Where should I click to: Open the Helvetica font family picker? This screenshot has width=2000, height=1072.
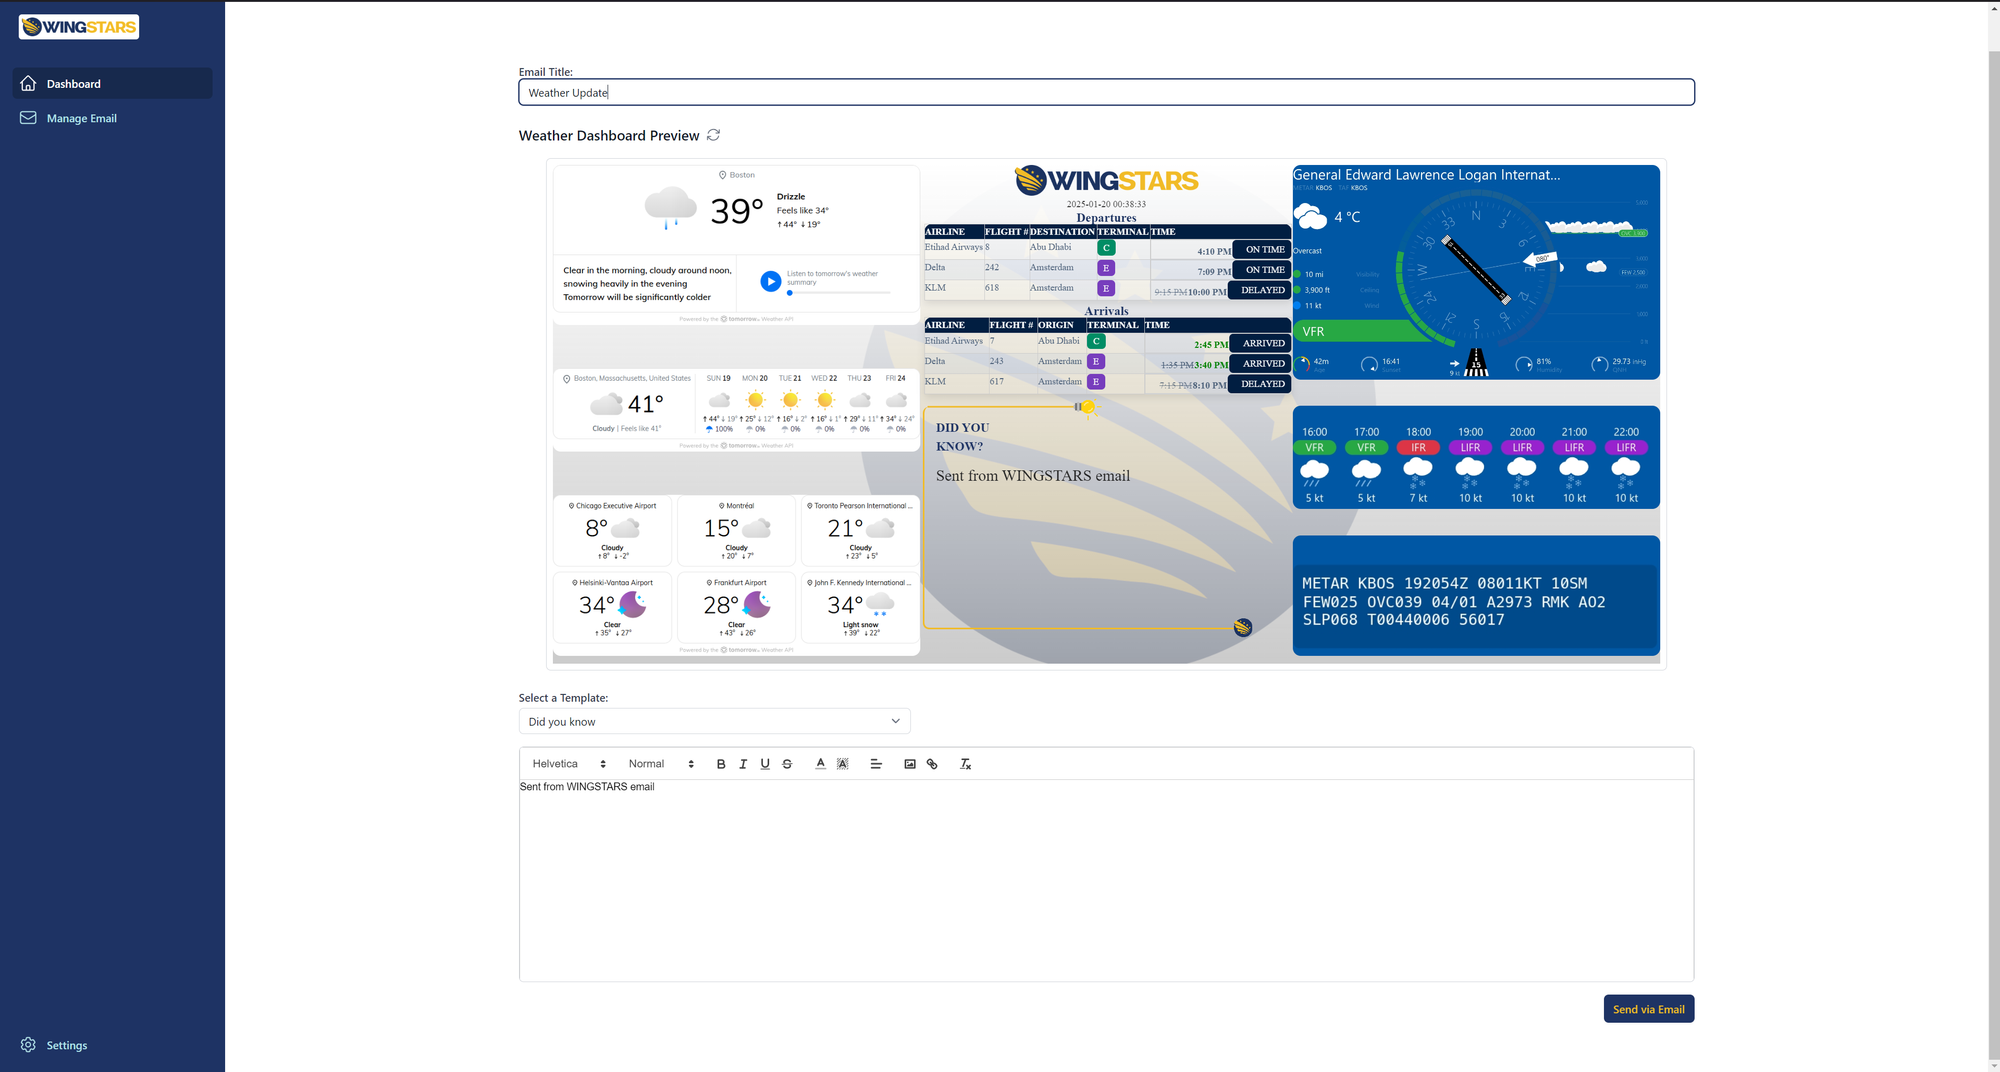(569, 764)
